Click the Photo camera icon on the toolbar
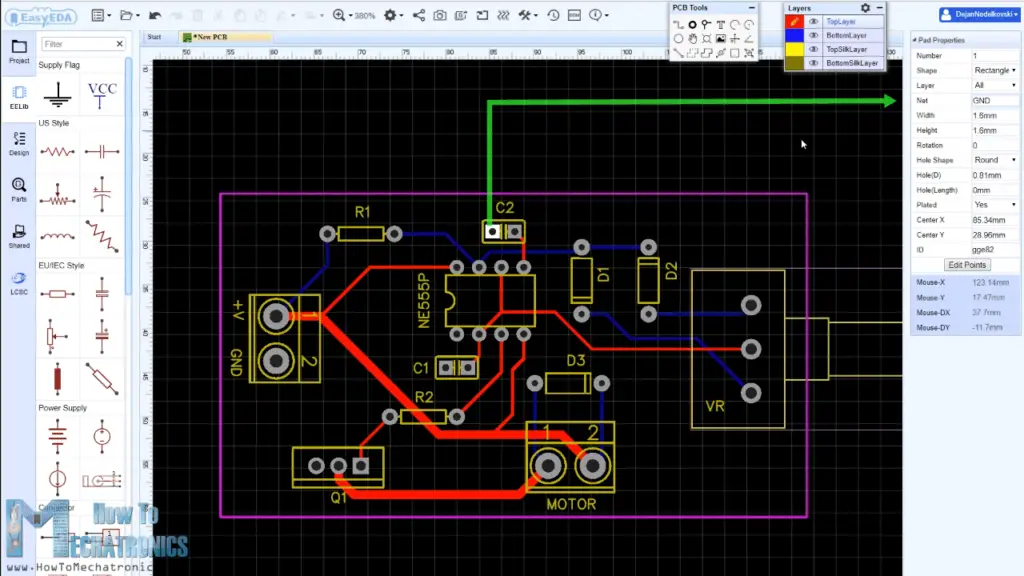The image size is (1024, 576). click(440, 16)
